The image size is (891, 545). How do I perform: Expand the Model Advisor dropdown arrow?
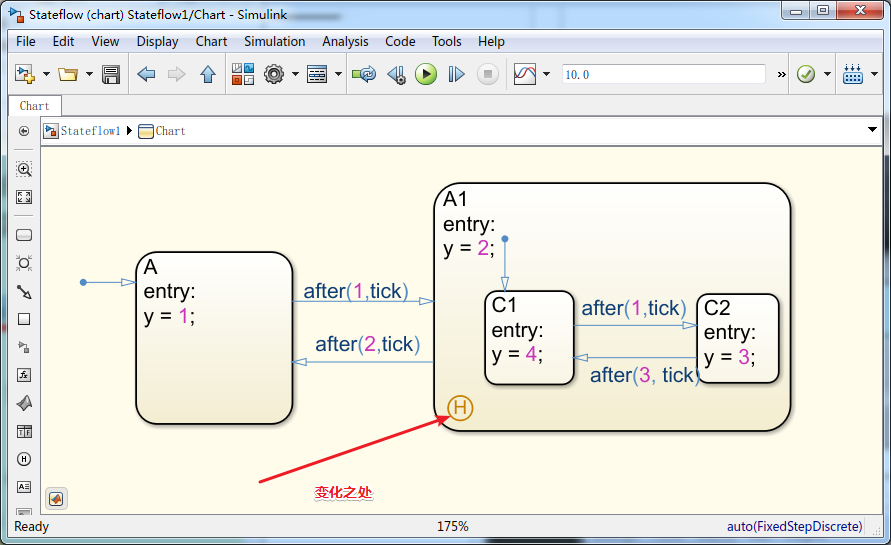827,74
